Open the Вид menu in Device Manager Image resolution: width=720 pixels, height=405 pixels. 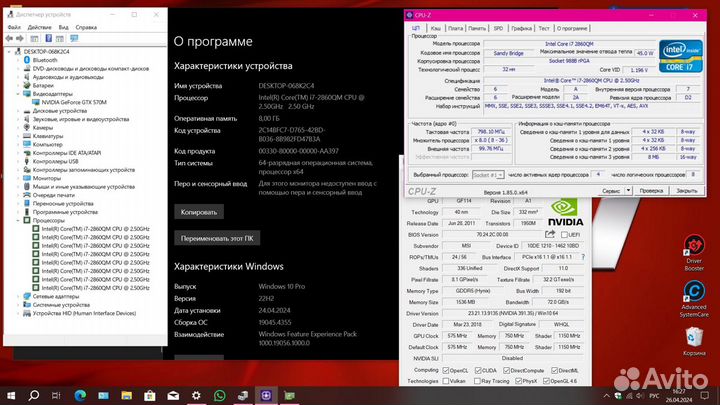click(x=63, y=27)
